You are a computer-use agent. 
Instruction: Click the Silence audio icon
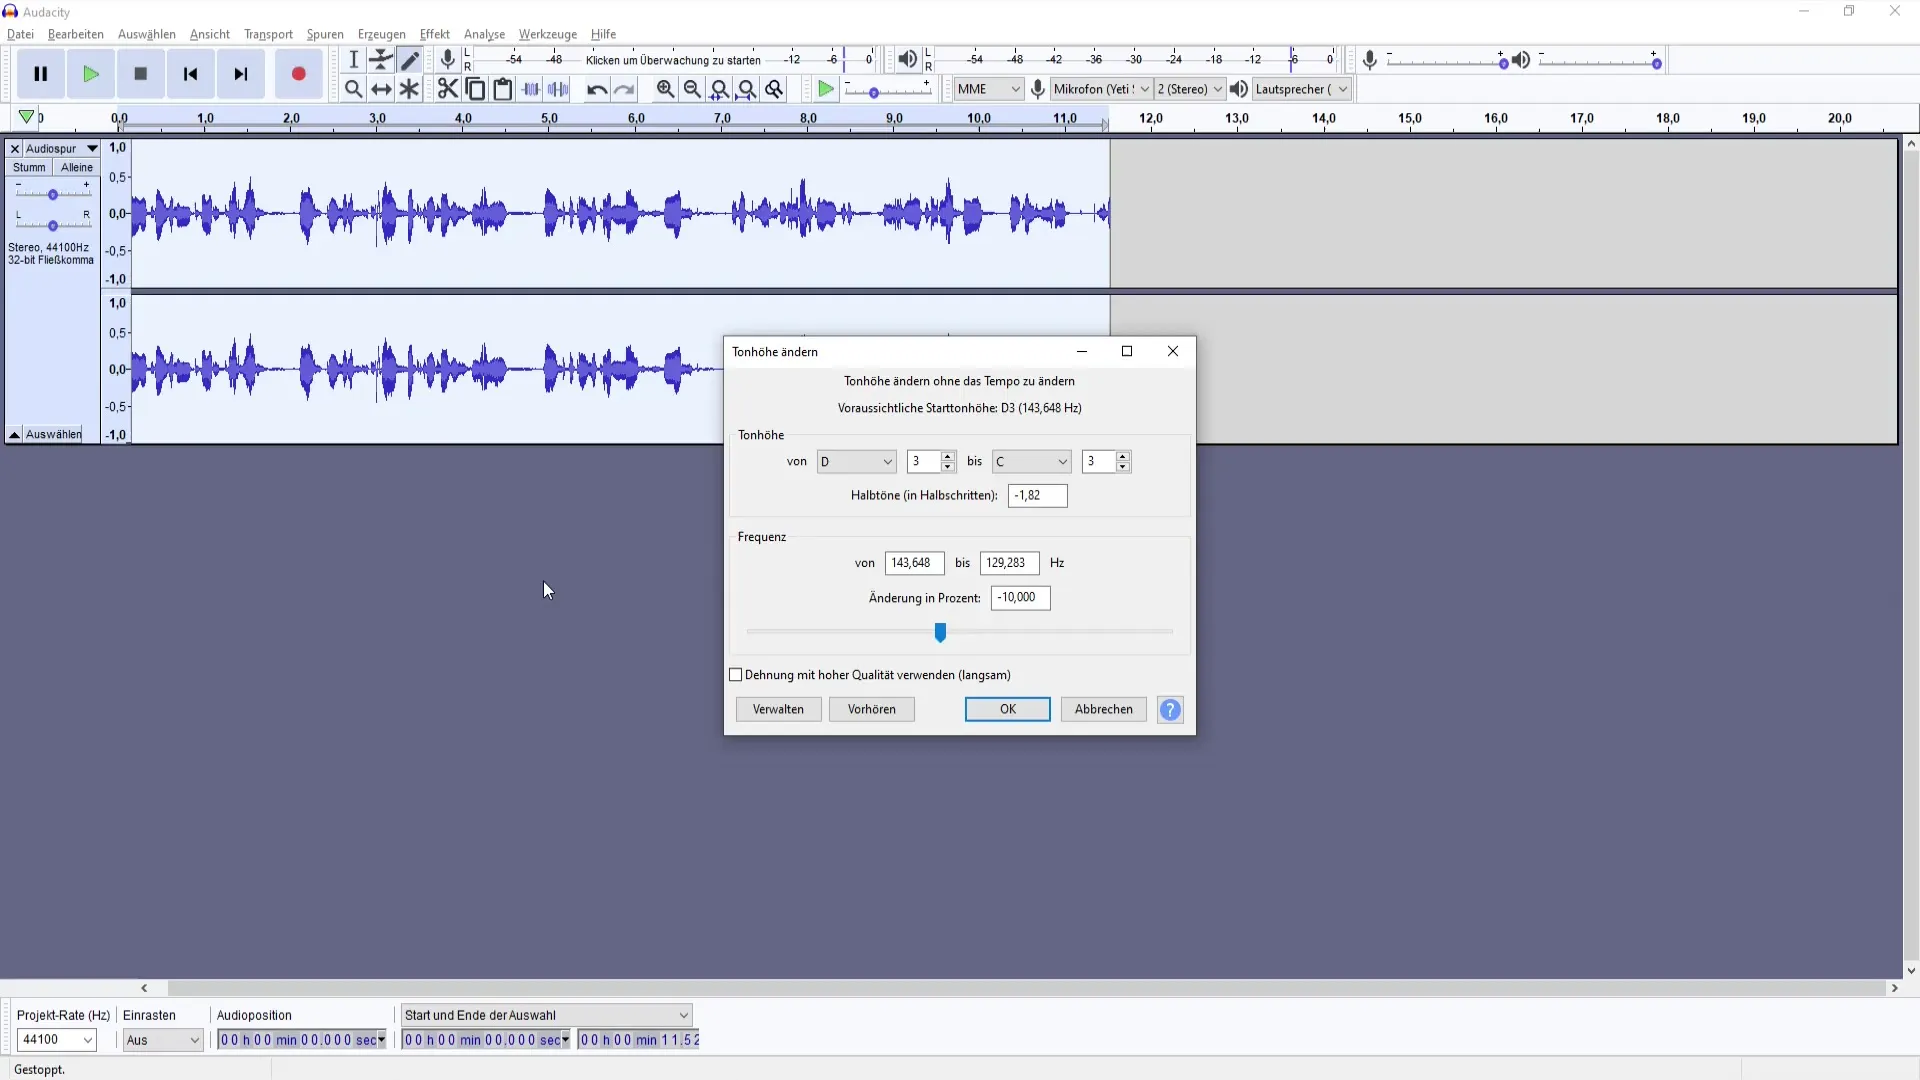[x=558, y=89]
